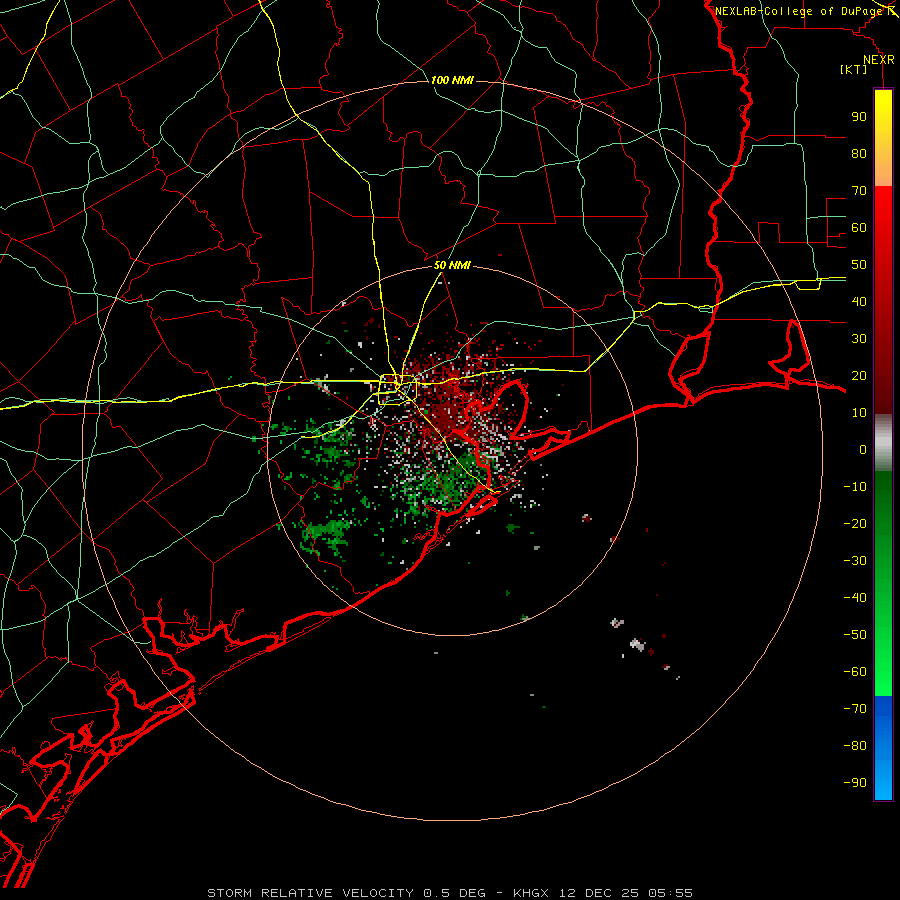Click the -20 value on the color scale
This screenshot has height=900, width=900.
pyautogui.click(x=855, y=524)
